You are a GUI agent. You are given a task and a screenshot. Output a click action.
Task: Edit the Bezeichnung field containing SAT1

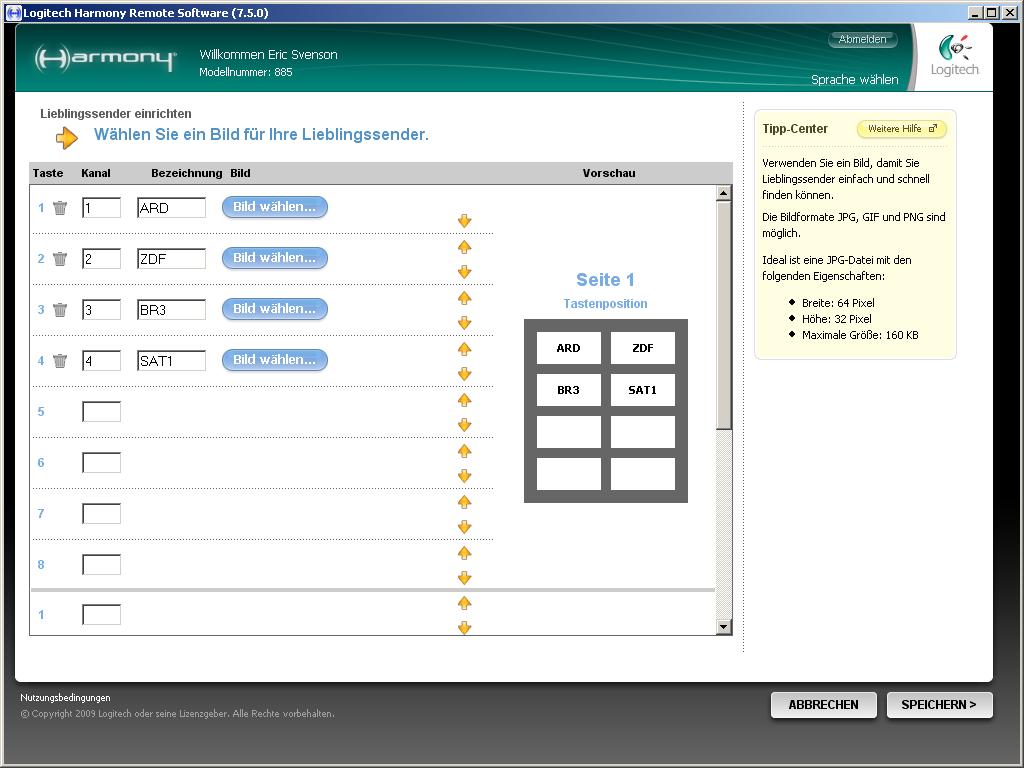171,360
